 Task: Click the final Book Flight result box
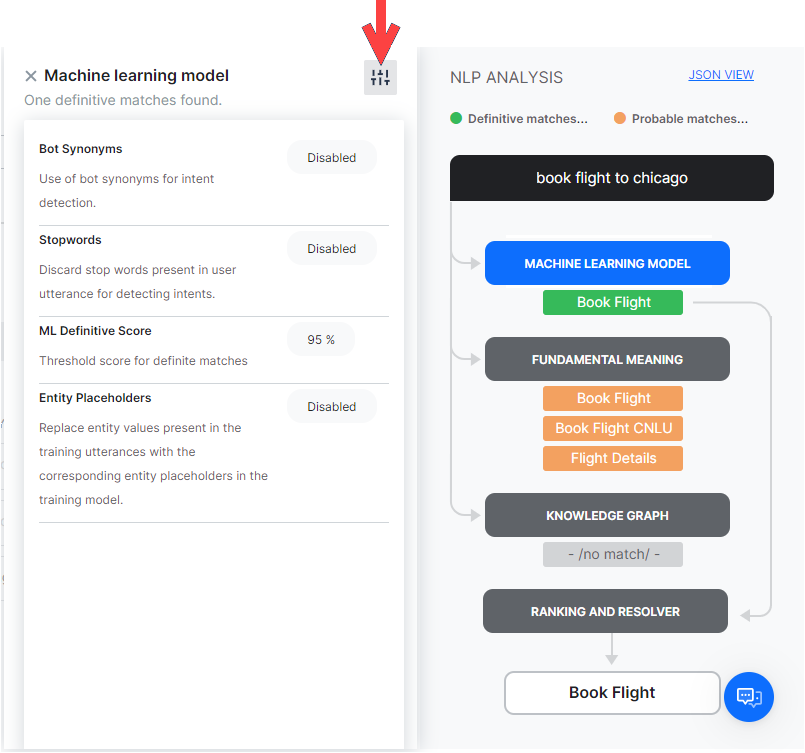pos(612,693)
